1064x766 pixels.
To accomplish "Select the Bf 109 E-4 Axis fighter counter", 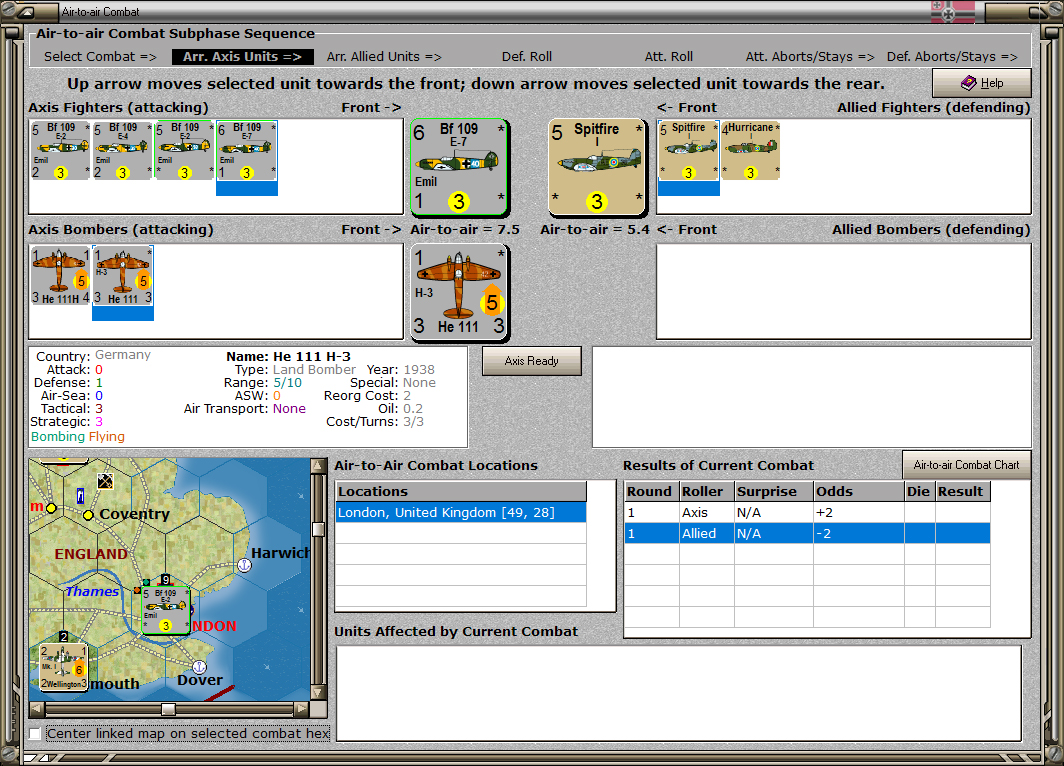I will (x=122, y=151).
